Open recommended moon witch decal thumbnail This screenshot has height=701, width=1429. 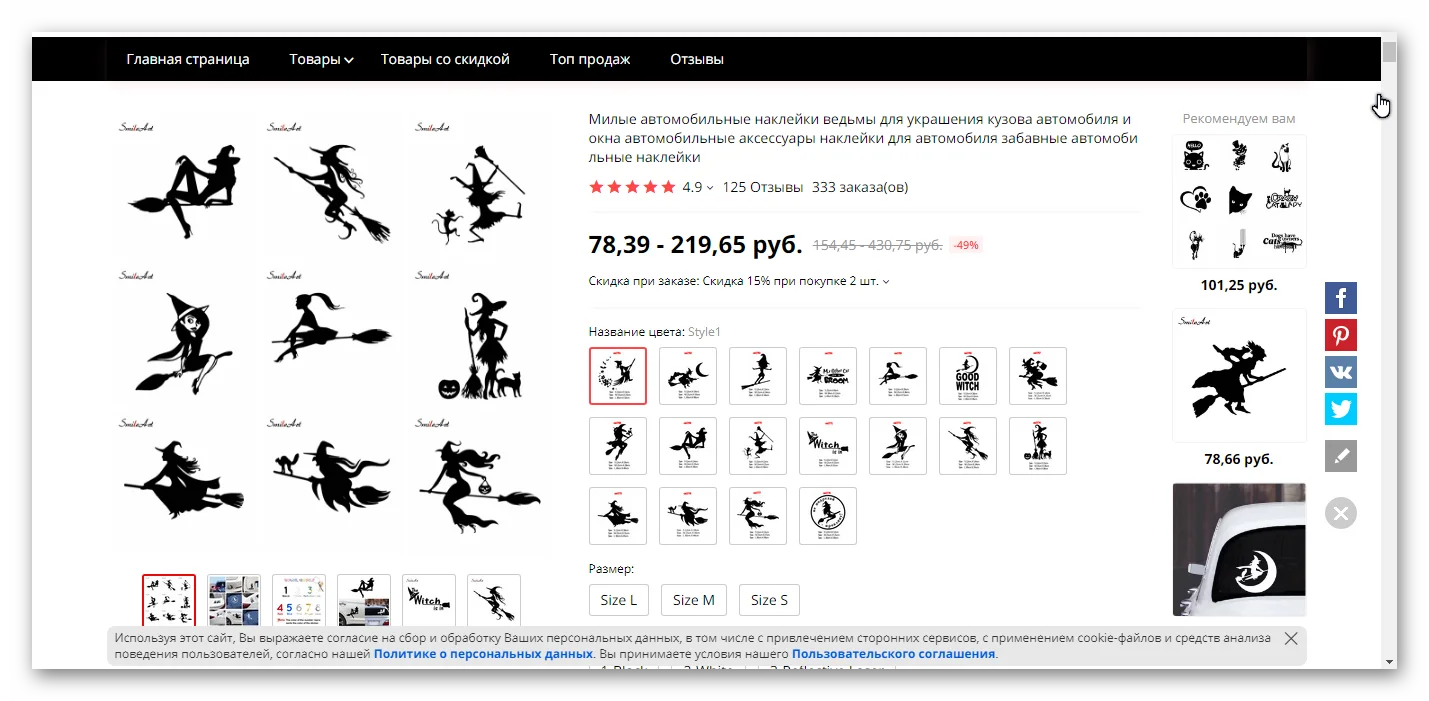pyautogui.click(x=1239, y=550)
